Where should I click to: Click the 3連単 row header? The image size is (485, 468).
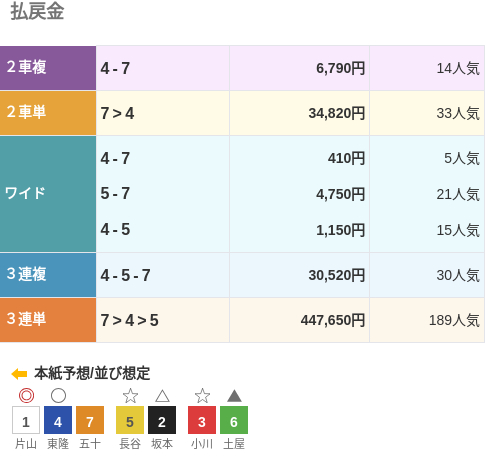[48, 320]
